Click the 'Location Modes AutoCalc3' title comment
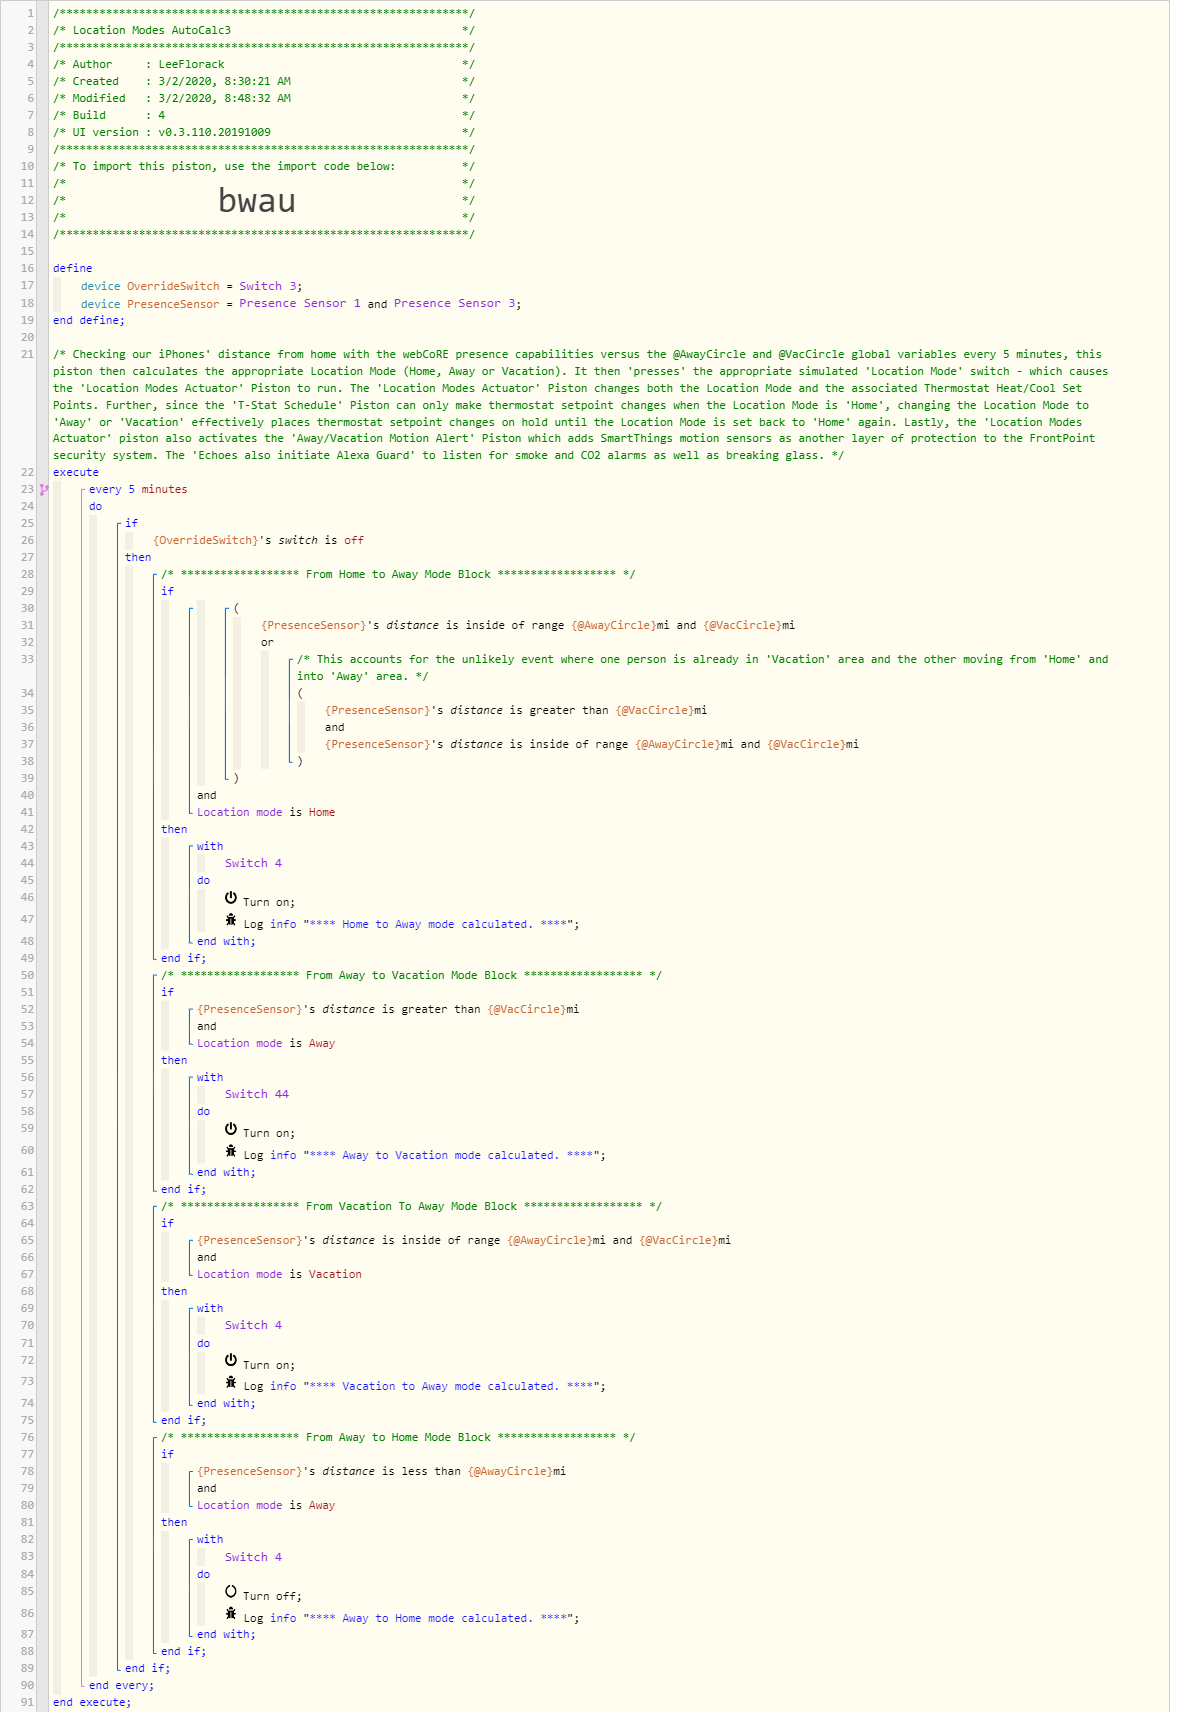The image size is (1178, 1712). tap(264, 30)
